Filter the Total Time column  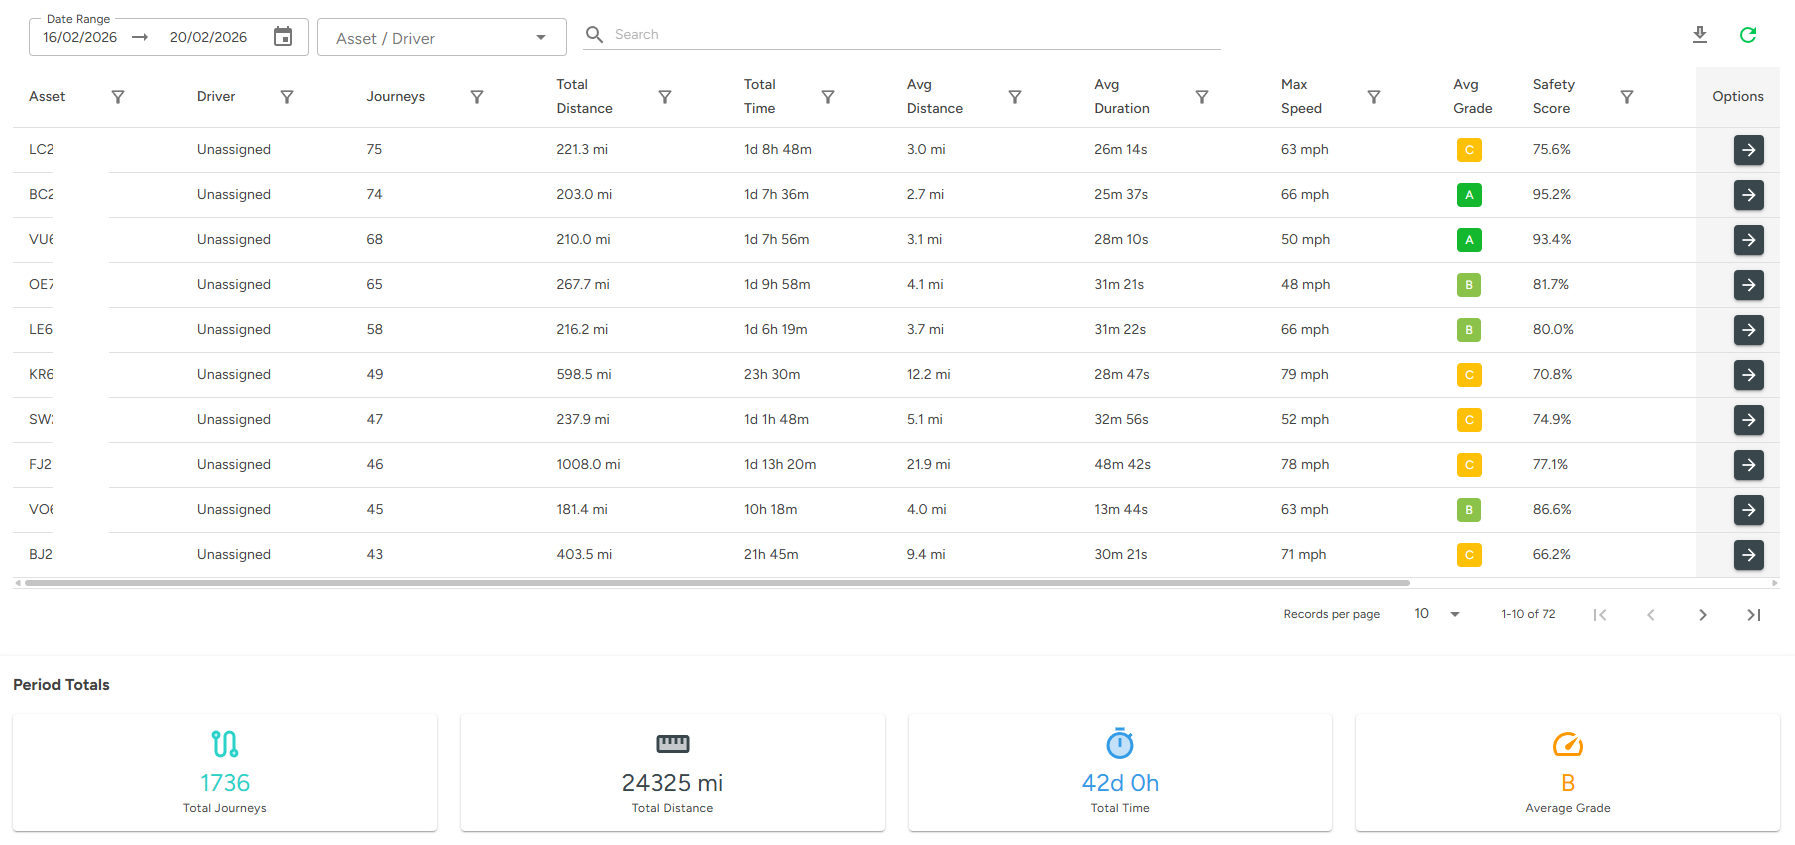[x=828, y=97]
